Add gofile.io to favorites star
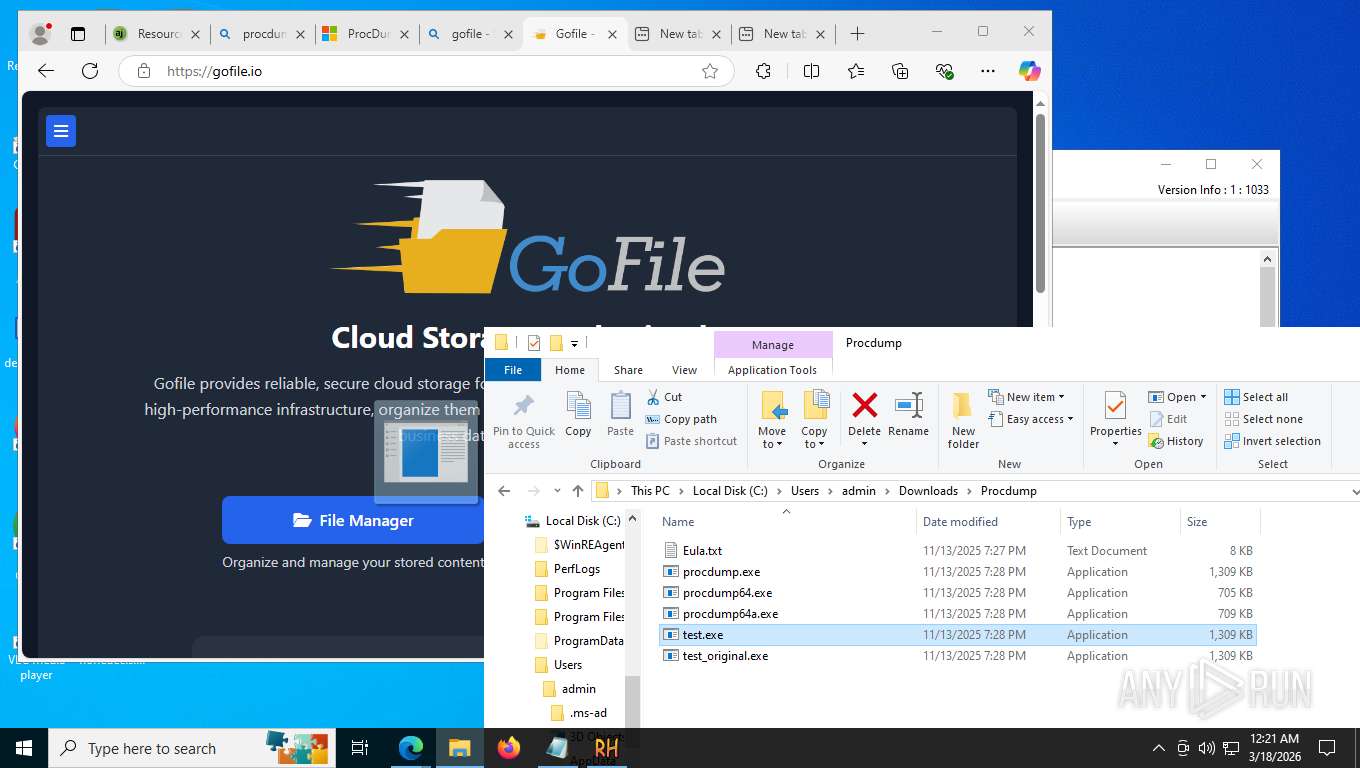This screenshot has height=768, width=1360. point(710,71)
